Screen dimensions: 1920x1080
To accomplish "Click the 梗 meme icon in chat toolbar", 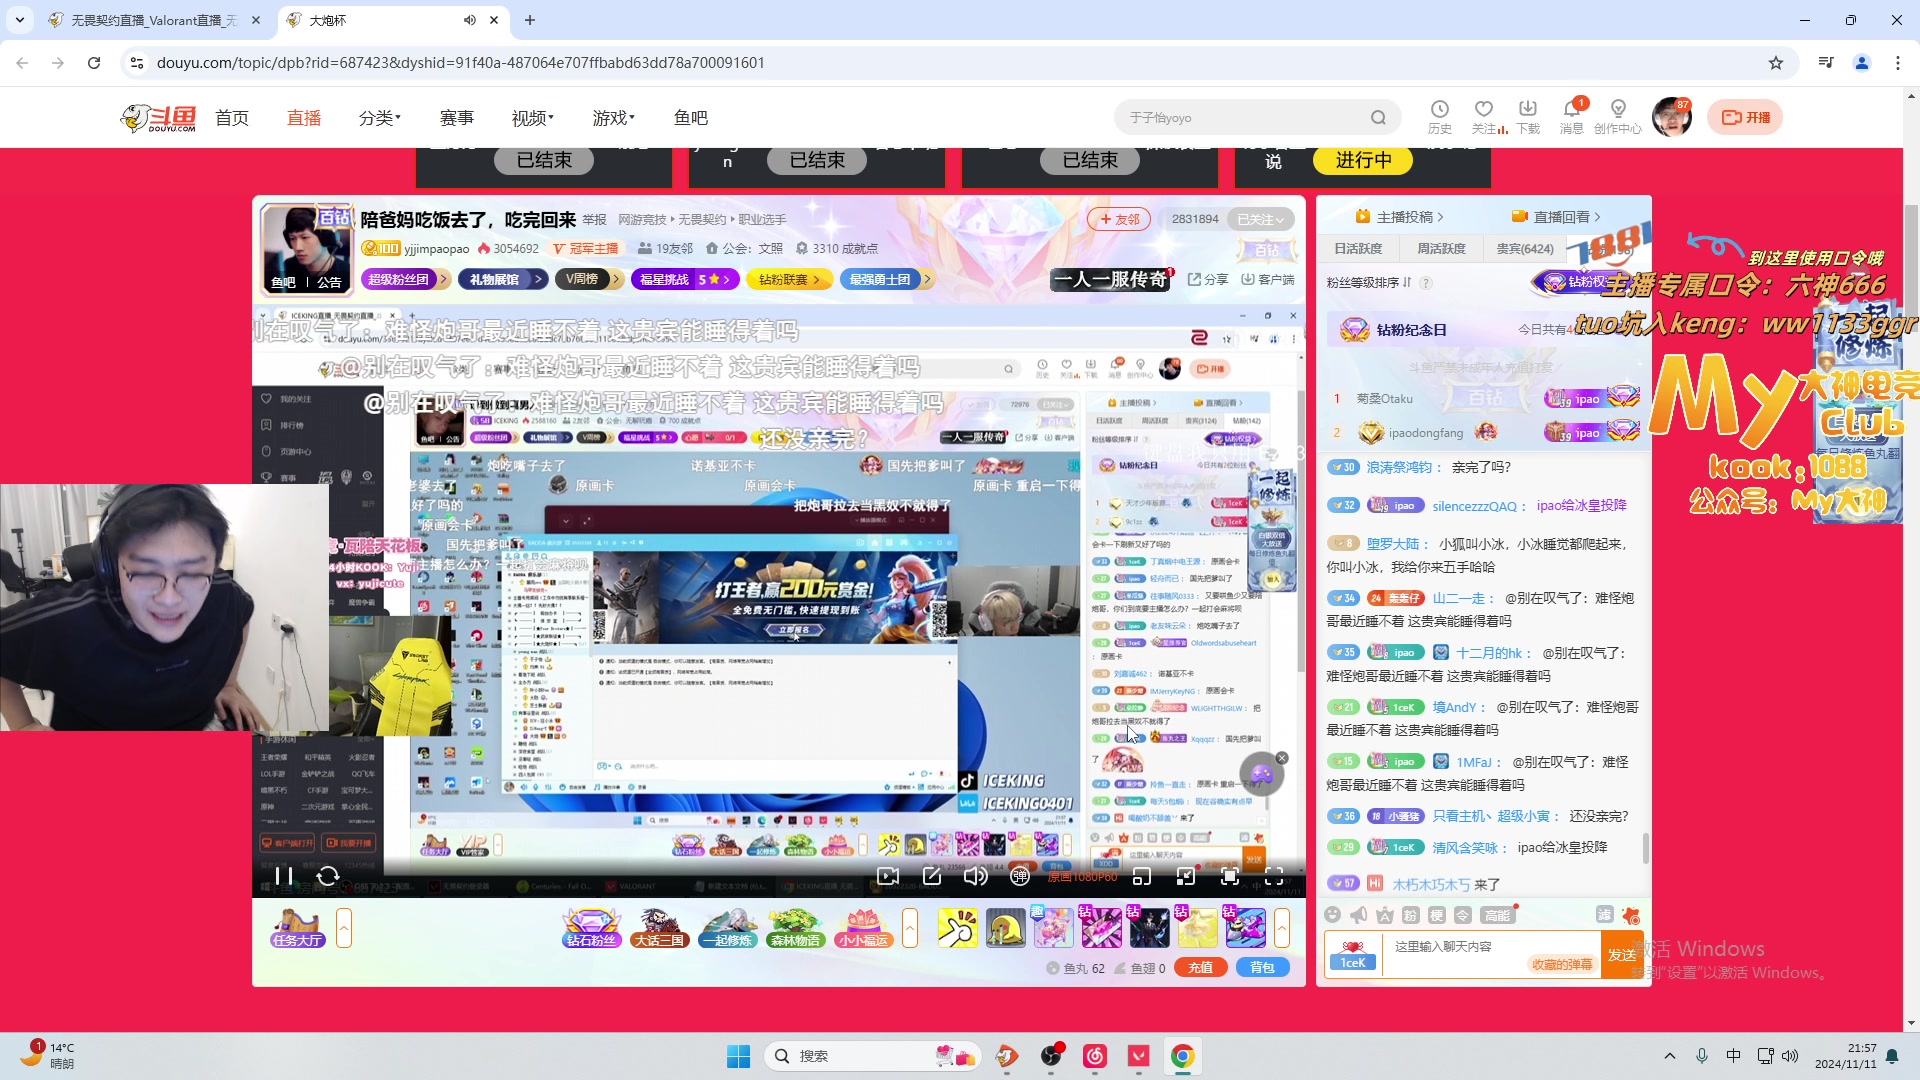I will [1436, 915].
